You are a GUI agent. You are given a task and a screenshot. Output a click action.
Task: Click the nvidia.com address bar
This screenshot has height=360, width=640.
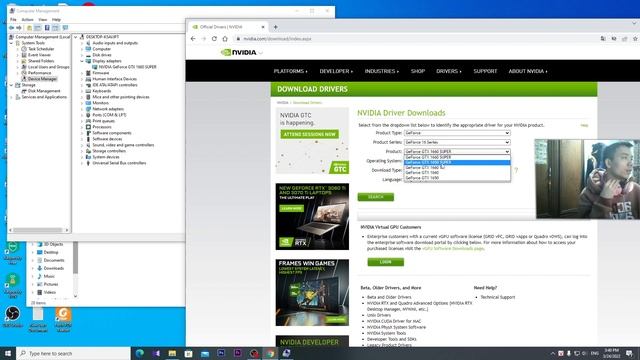pyautogui.click(x=414, y=39)
